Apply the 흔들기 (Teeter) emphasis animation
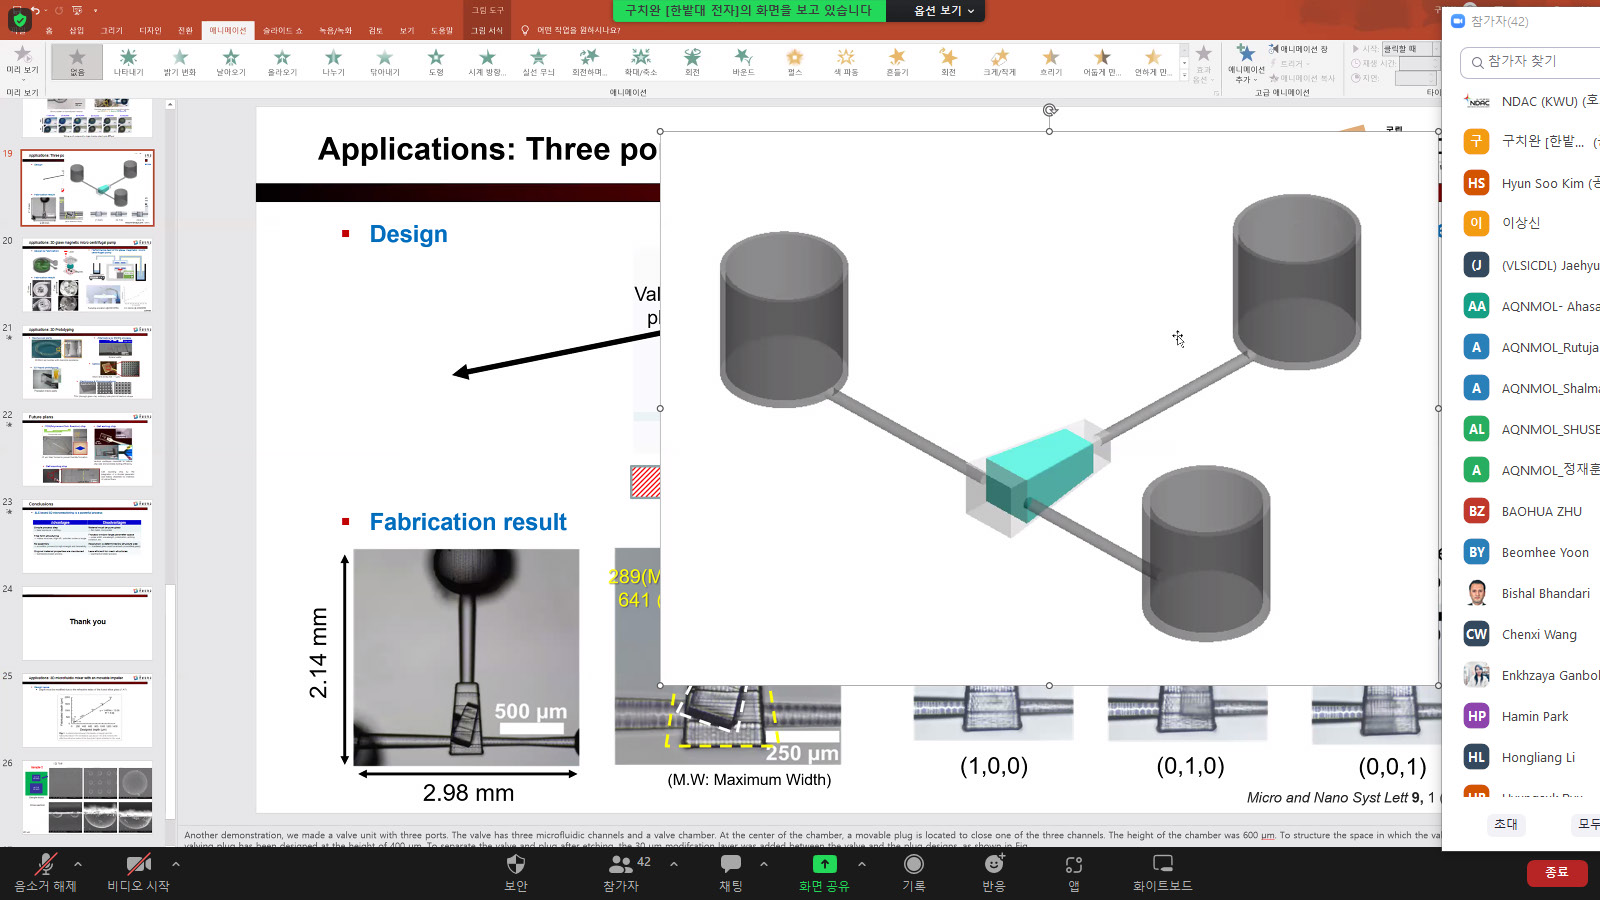This screenshot has width=1600, height=900. (897, 61)
